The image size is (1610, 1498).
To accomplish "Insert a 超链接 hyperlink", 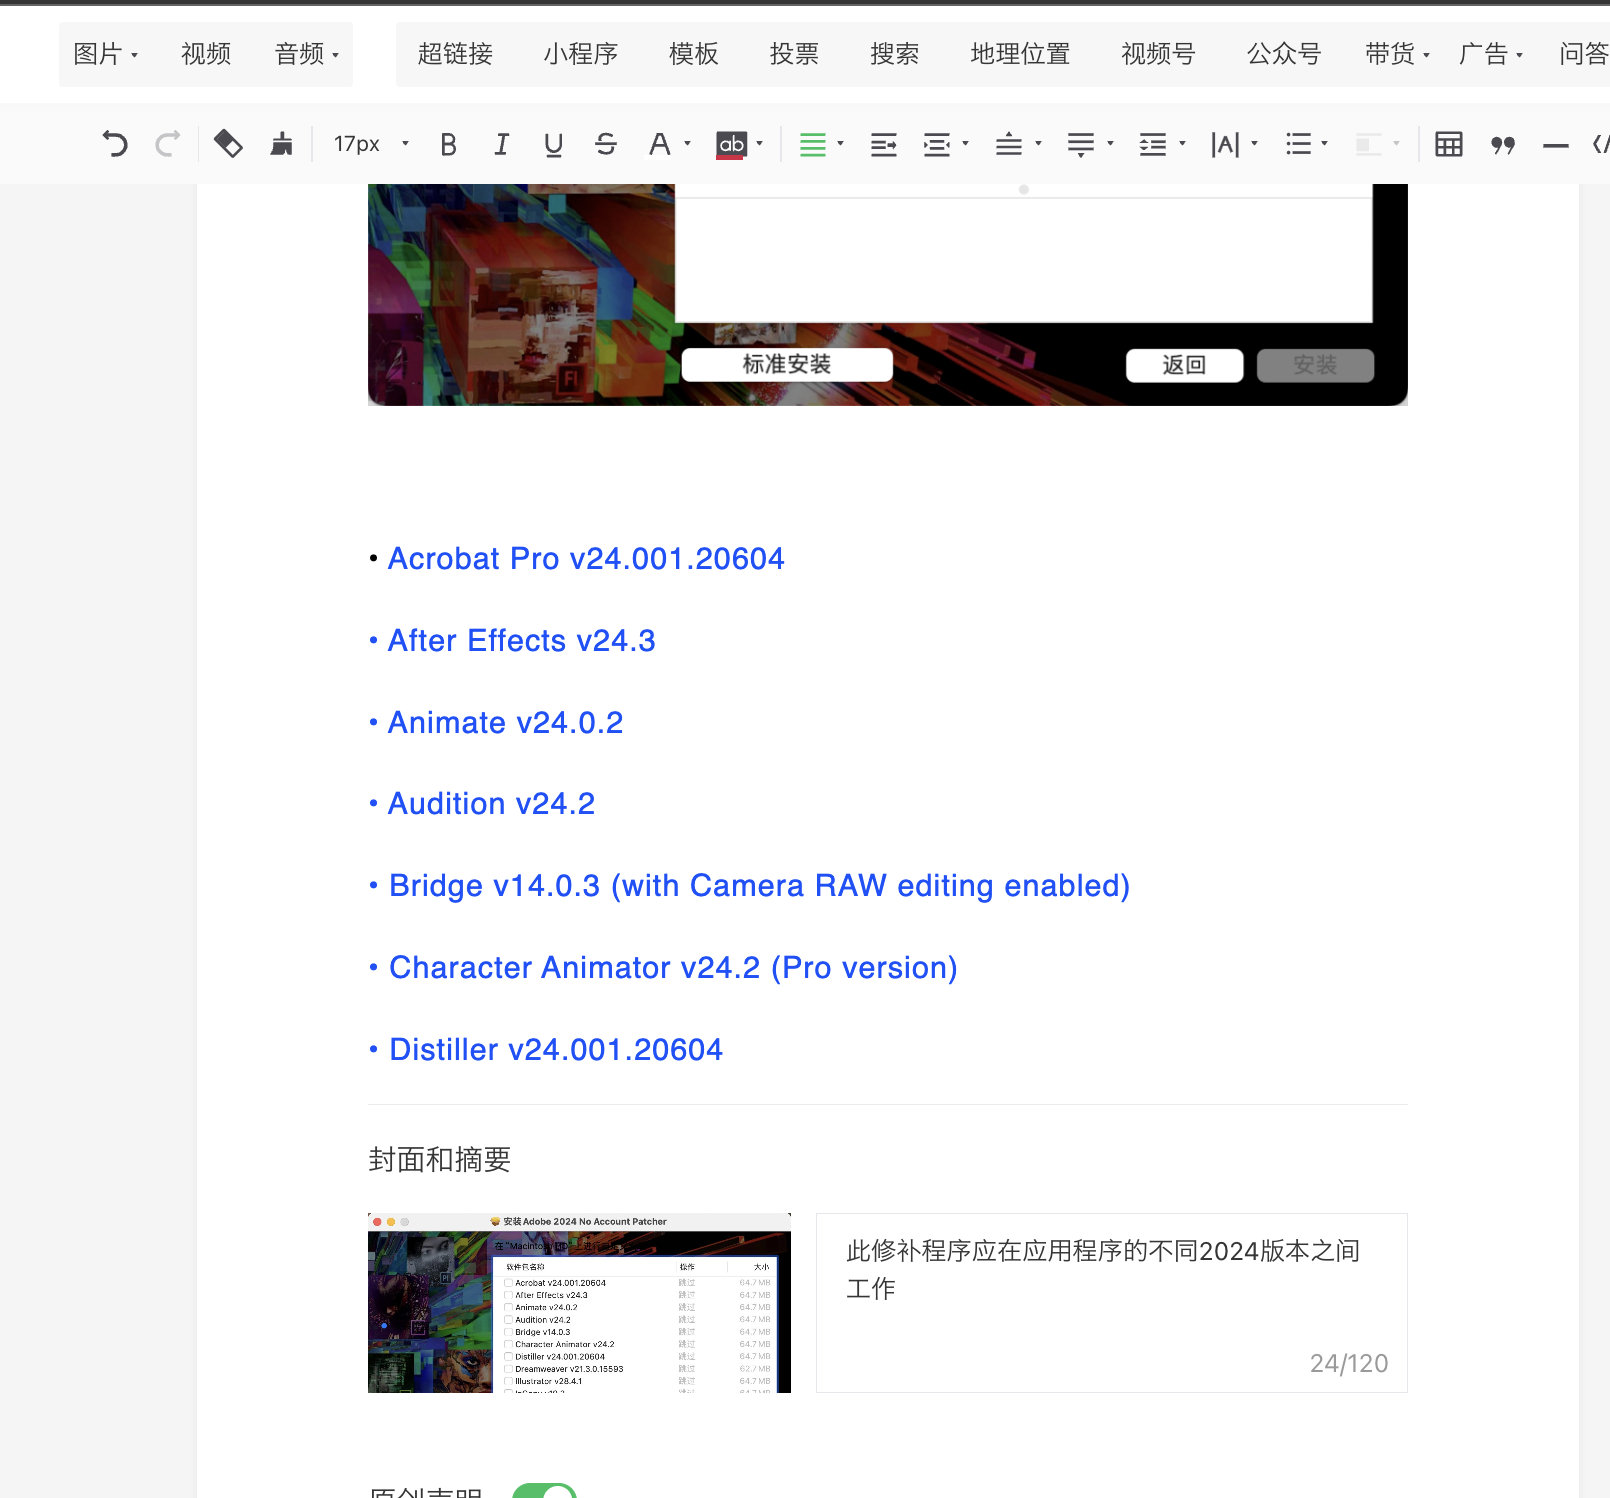I will (x=455, y=54).
